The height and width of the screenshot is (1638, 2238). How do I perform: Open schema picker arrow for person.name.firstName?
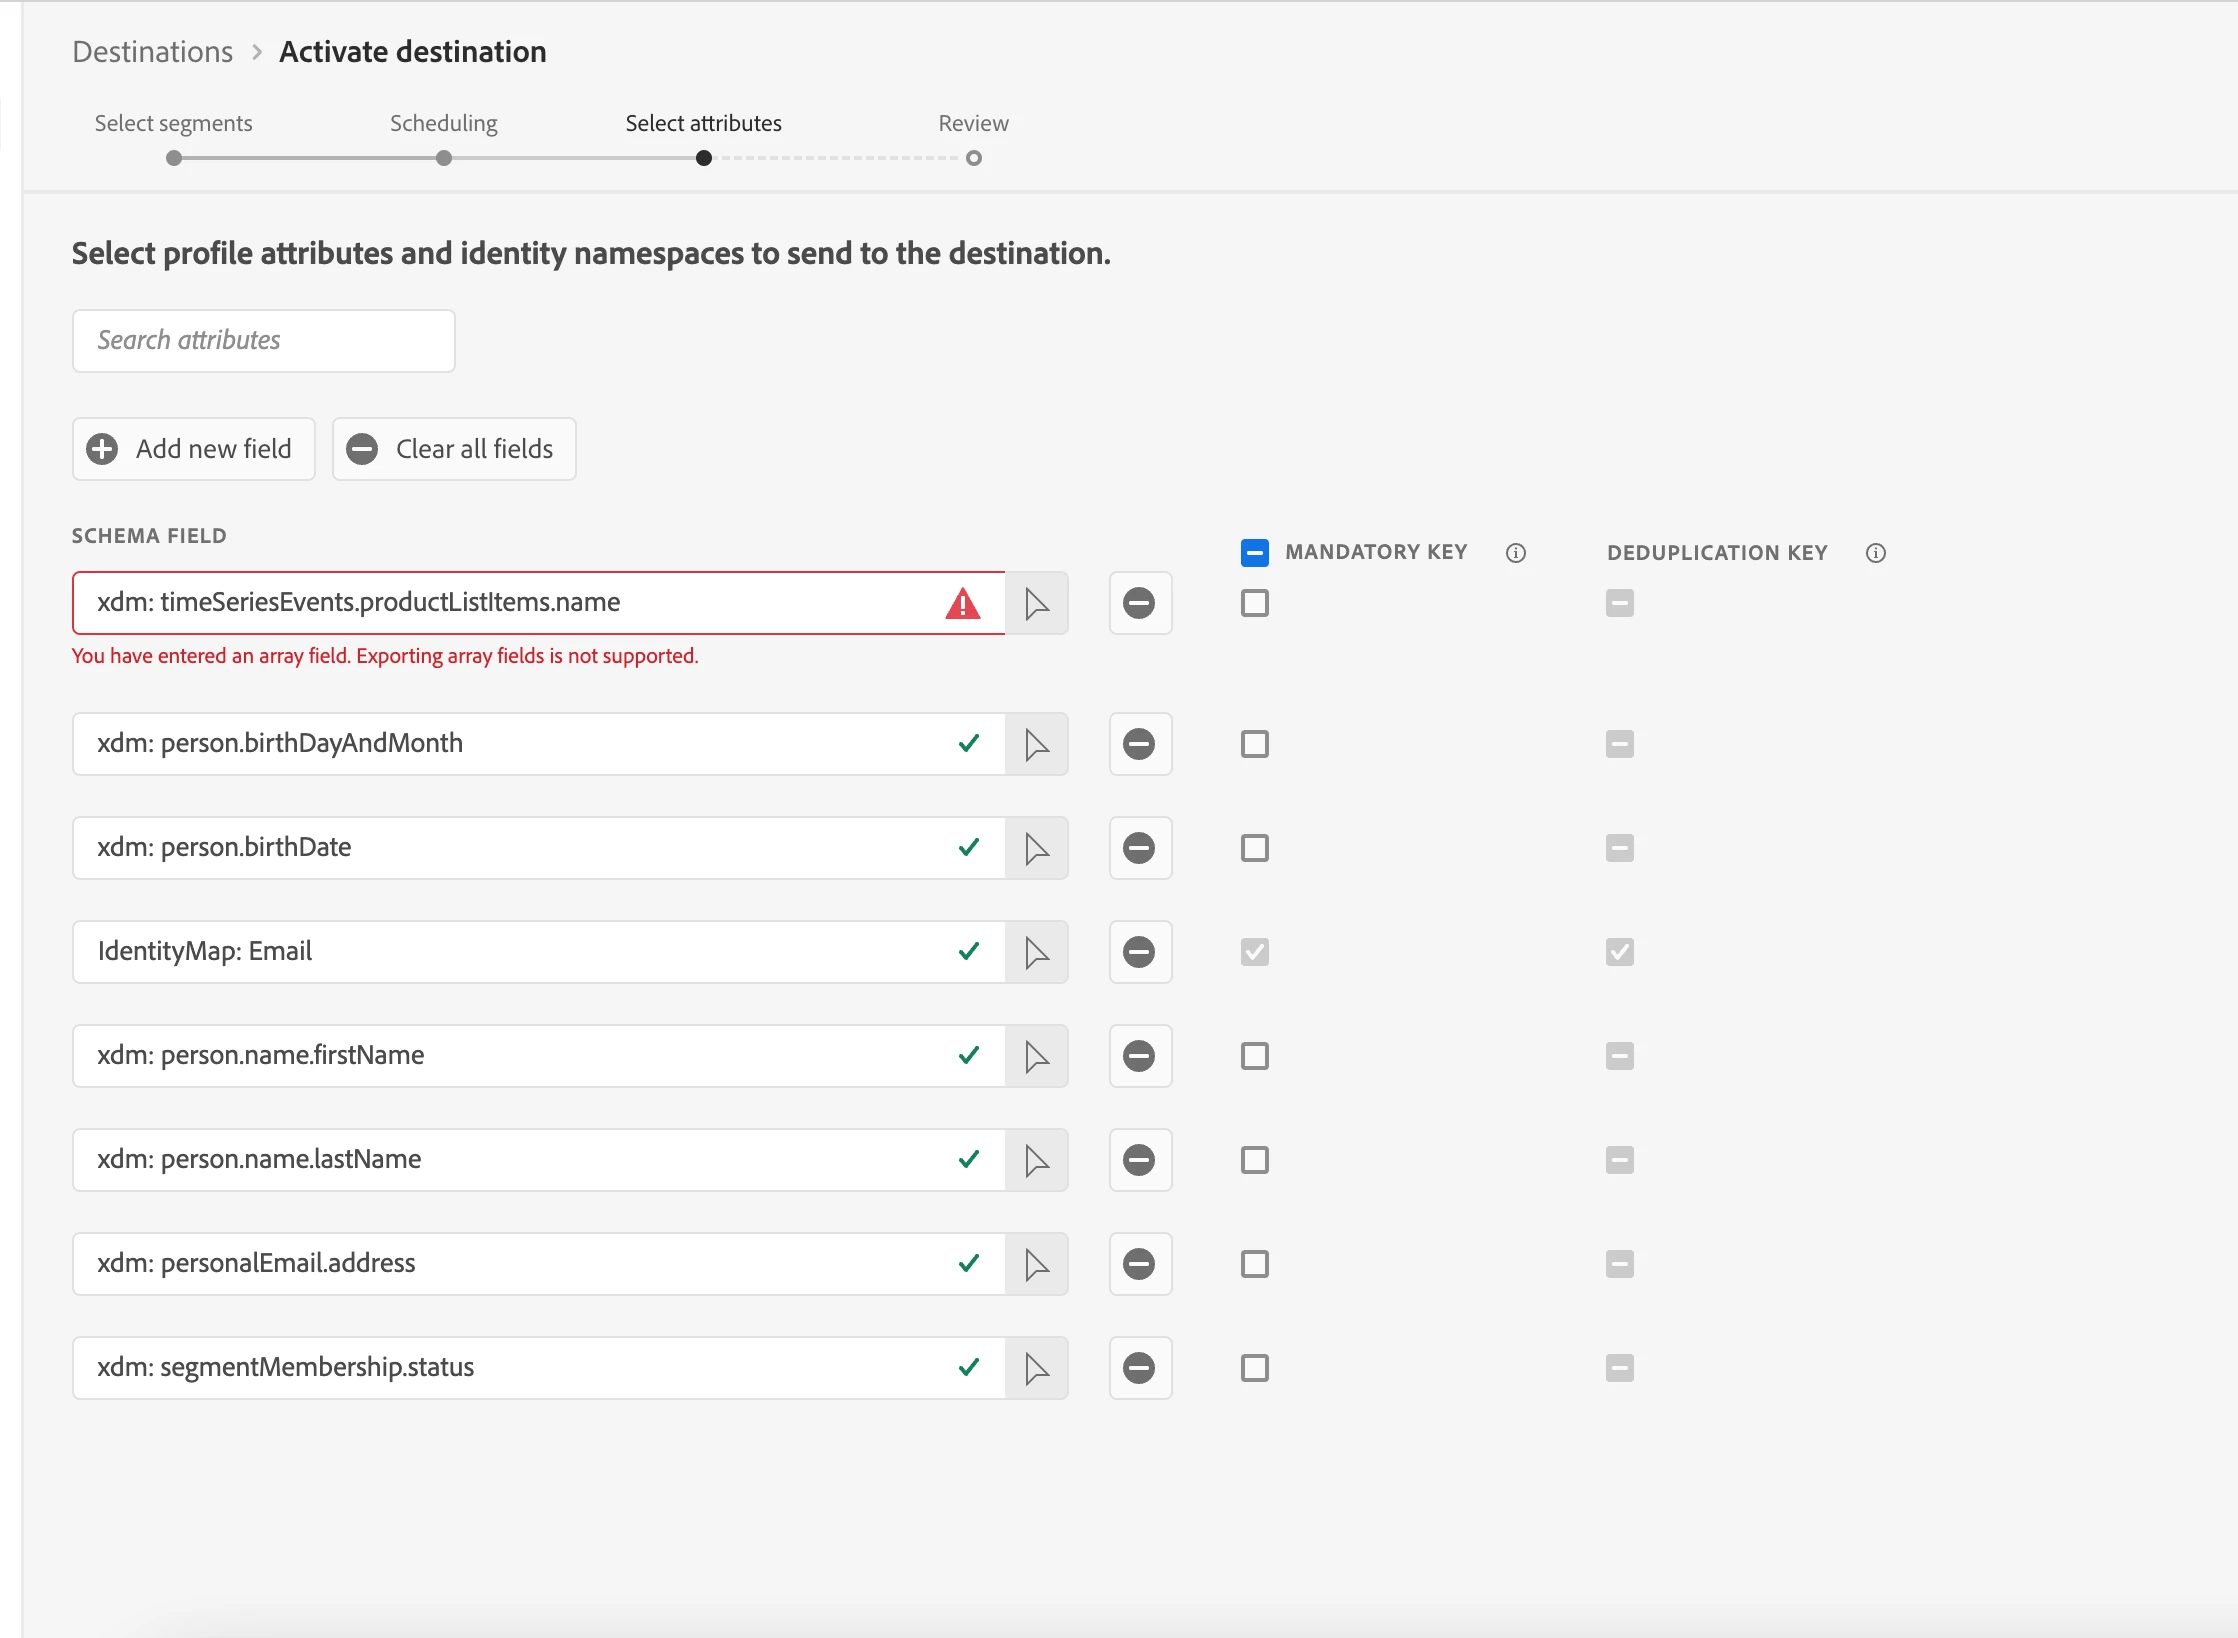1037,1056
